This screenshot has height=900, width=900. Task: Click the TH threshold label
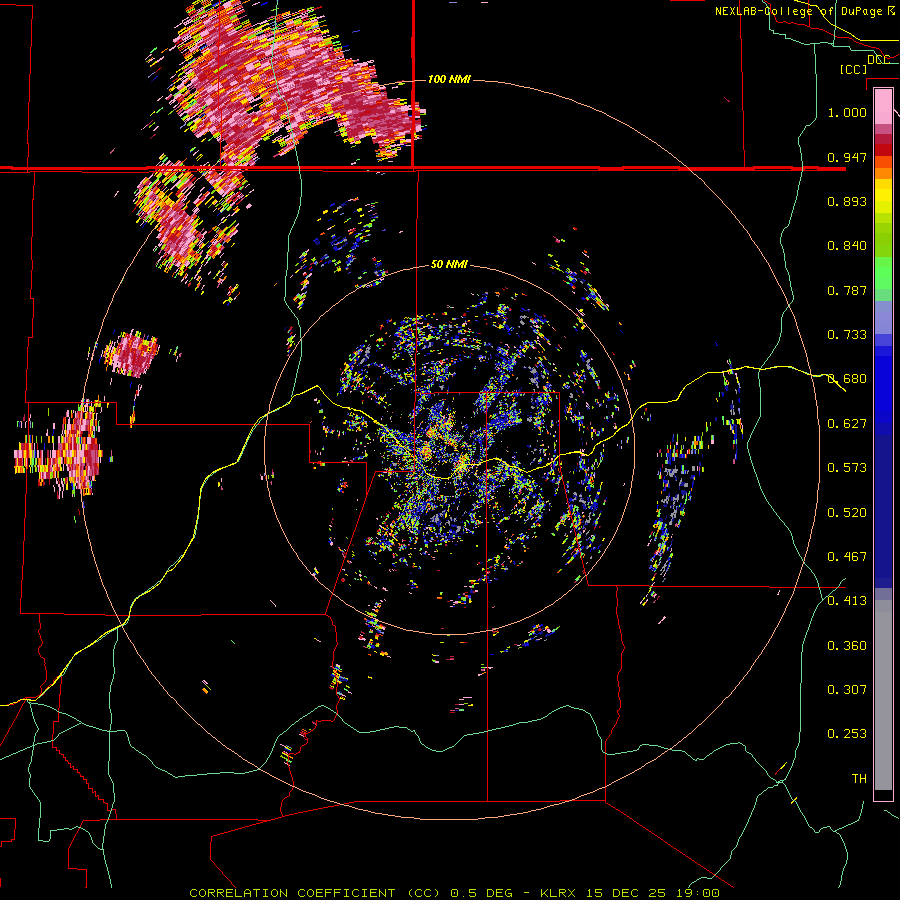click(x=859, y=778)
